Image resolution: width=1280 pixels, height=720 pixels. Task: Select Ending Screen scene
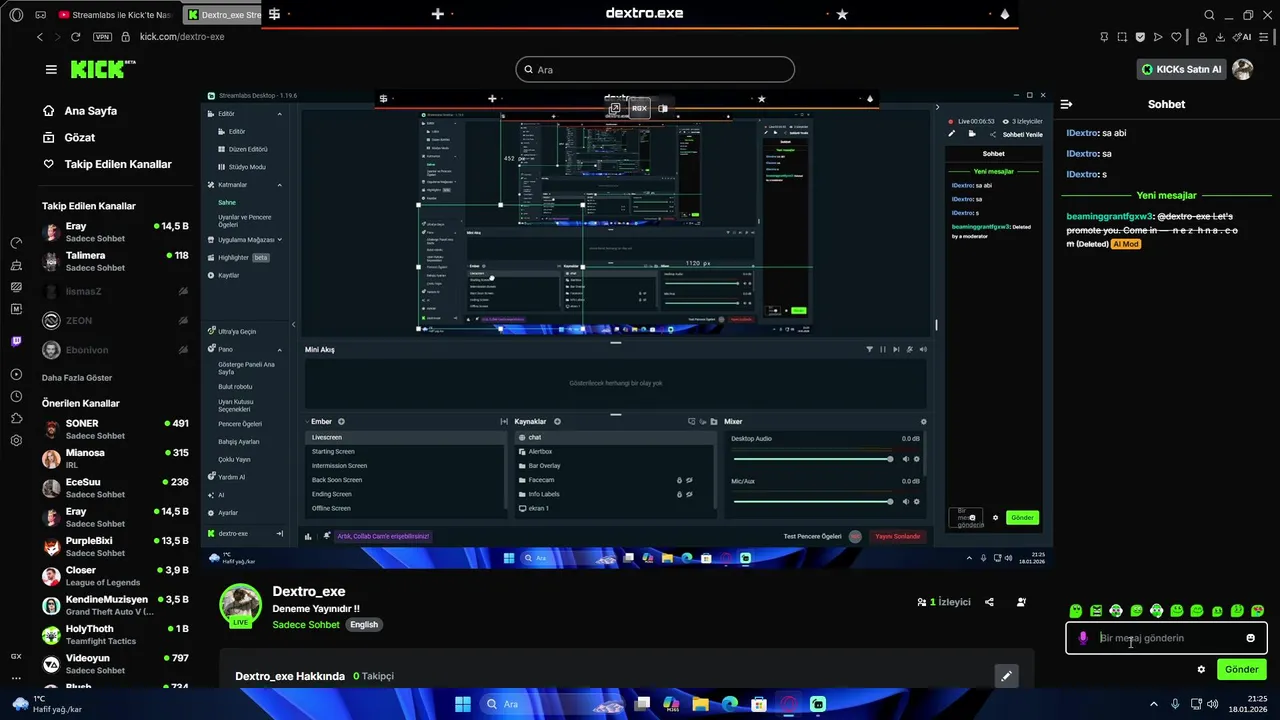pos(405,494)
